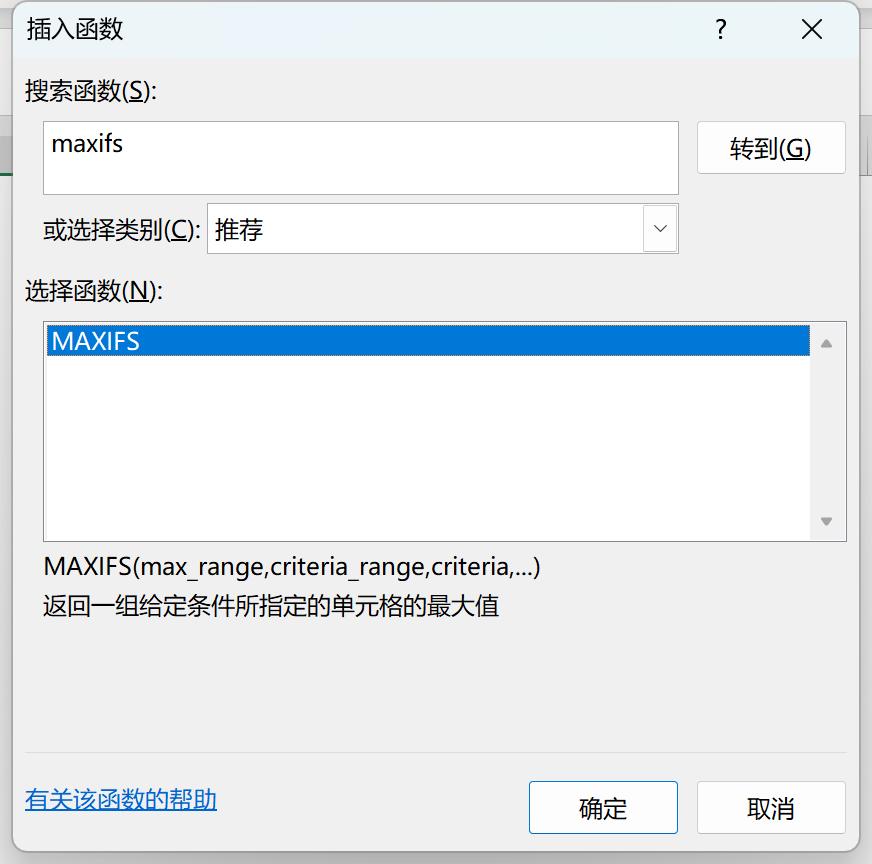Image resolution: width=872 pixels, height=864 pixels.
Task: Open the 推荐 category dropdown arrow
Action: pyautogui.click(x=660, y=229)
